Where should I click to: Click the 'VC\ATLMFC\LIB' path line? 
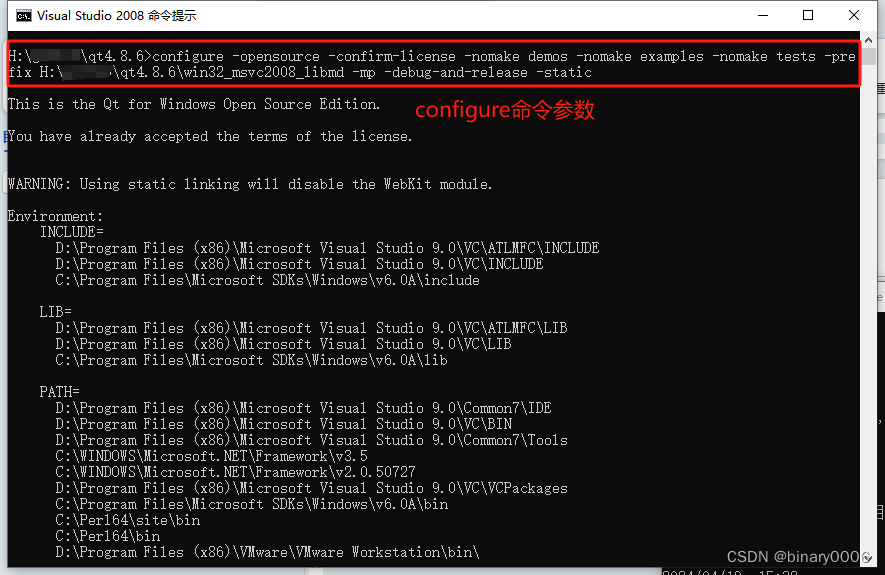(x=311, y=328)
